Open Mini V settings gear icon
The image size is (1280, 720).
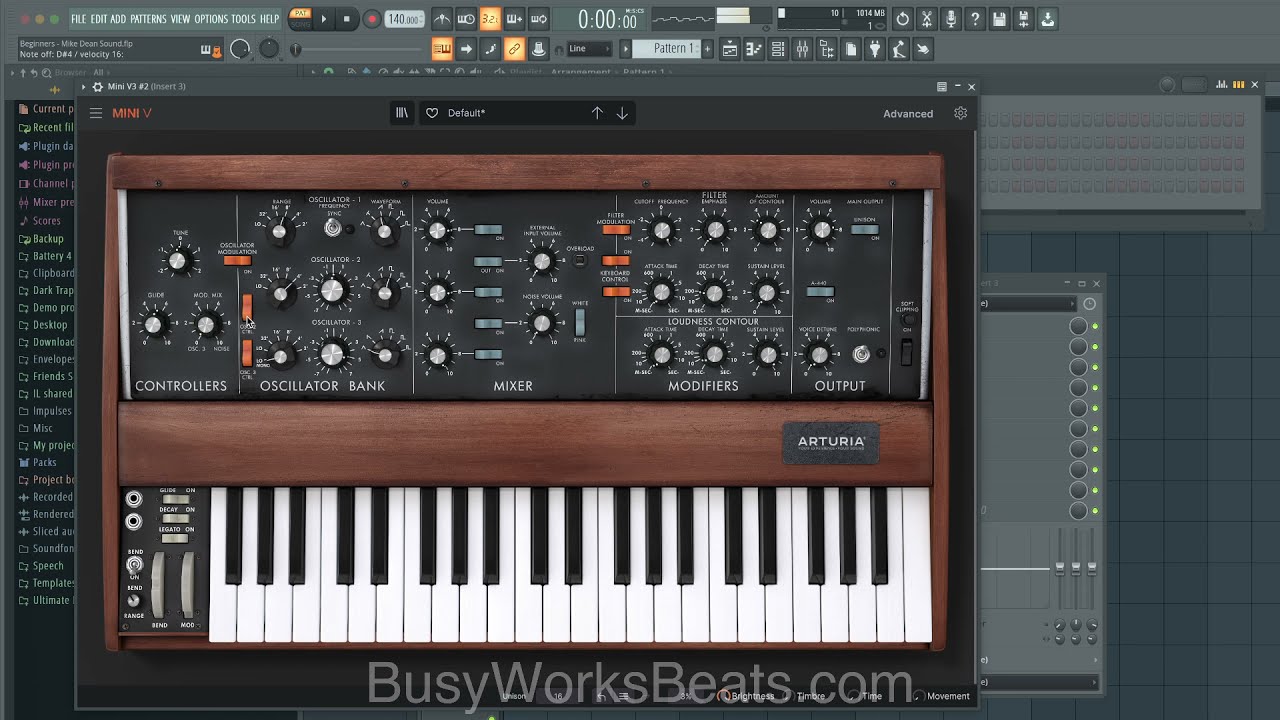point(960,113)
